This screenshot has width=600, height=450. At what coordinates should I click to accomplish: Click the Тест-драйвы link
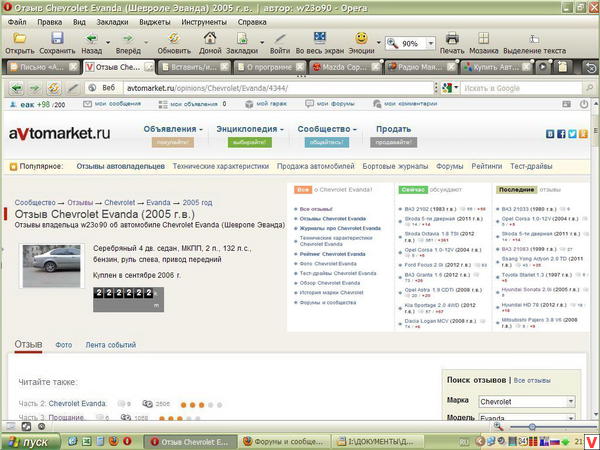pos(531,166)
